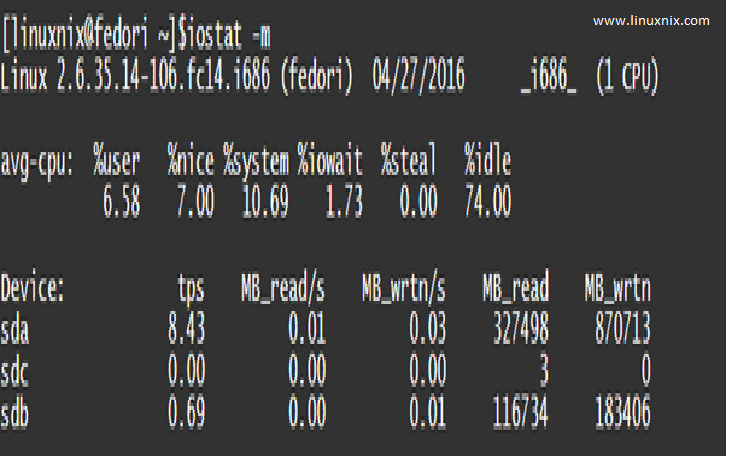Click the Device: column header

click(32, 290)
